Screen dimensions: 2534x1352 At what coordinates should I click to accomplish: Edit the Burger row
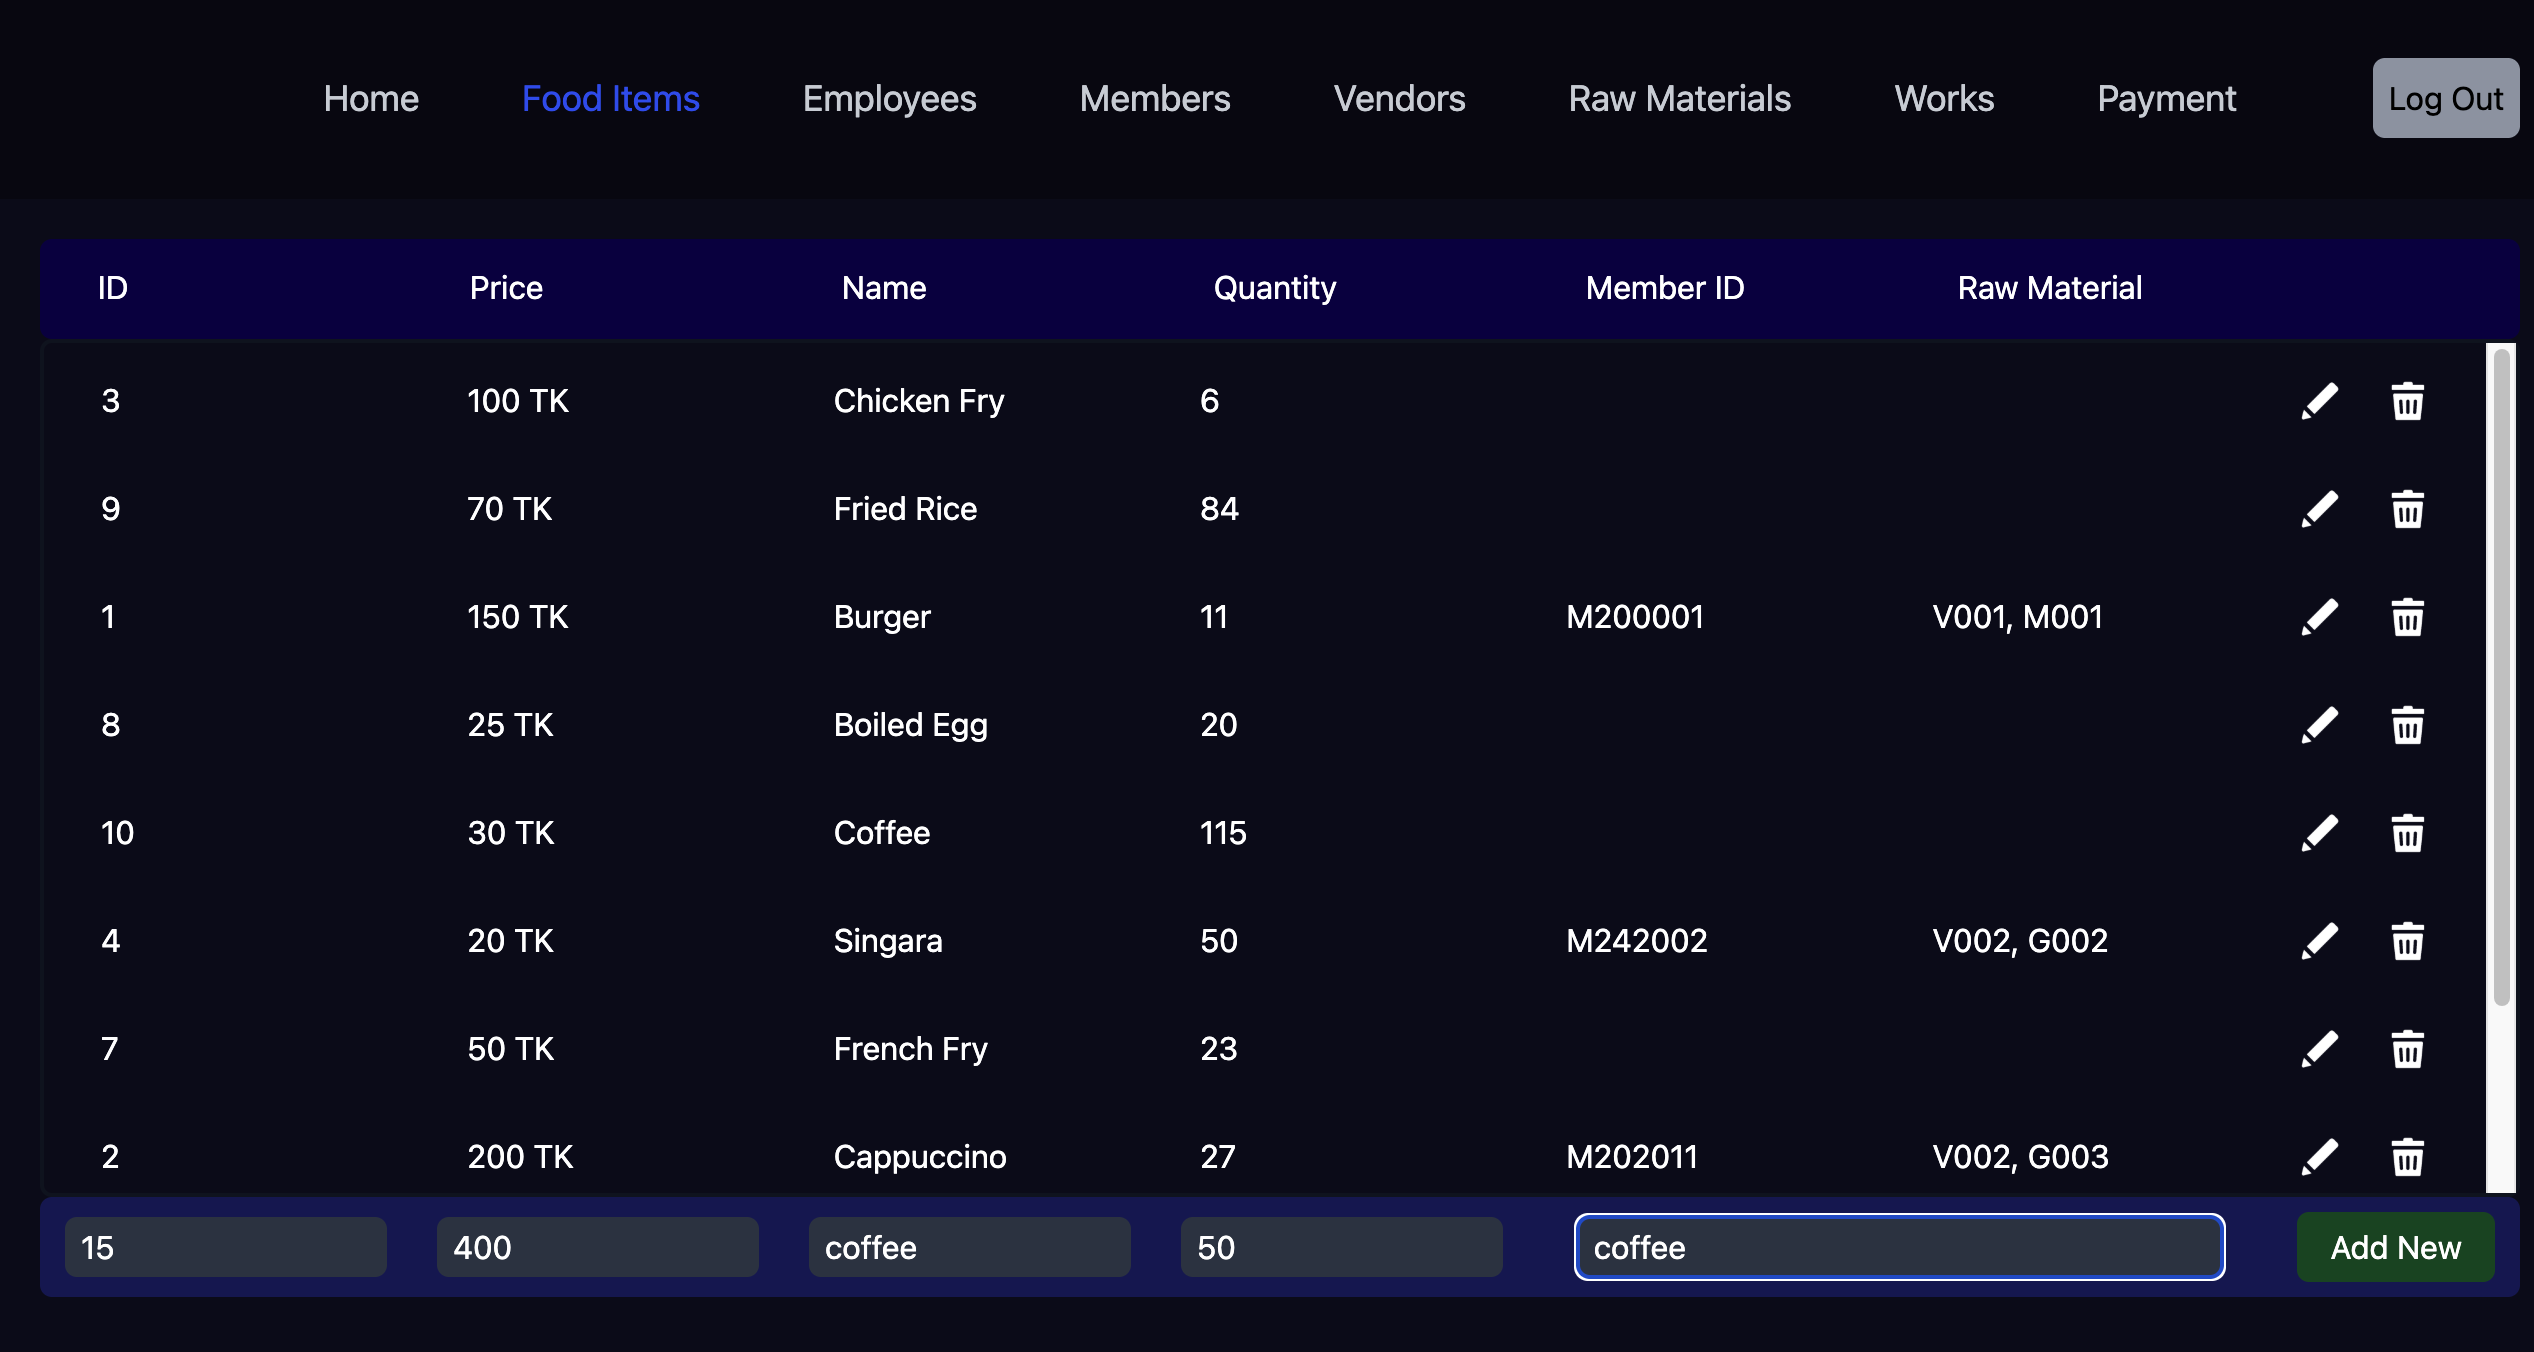pyautogui.click(x=2320, y=617)
